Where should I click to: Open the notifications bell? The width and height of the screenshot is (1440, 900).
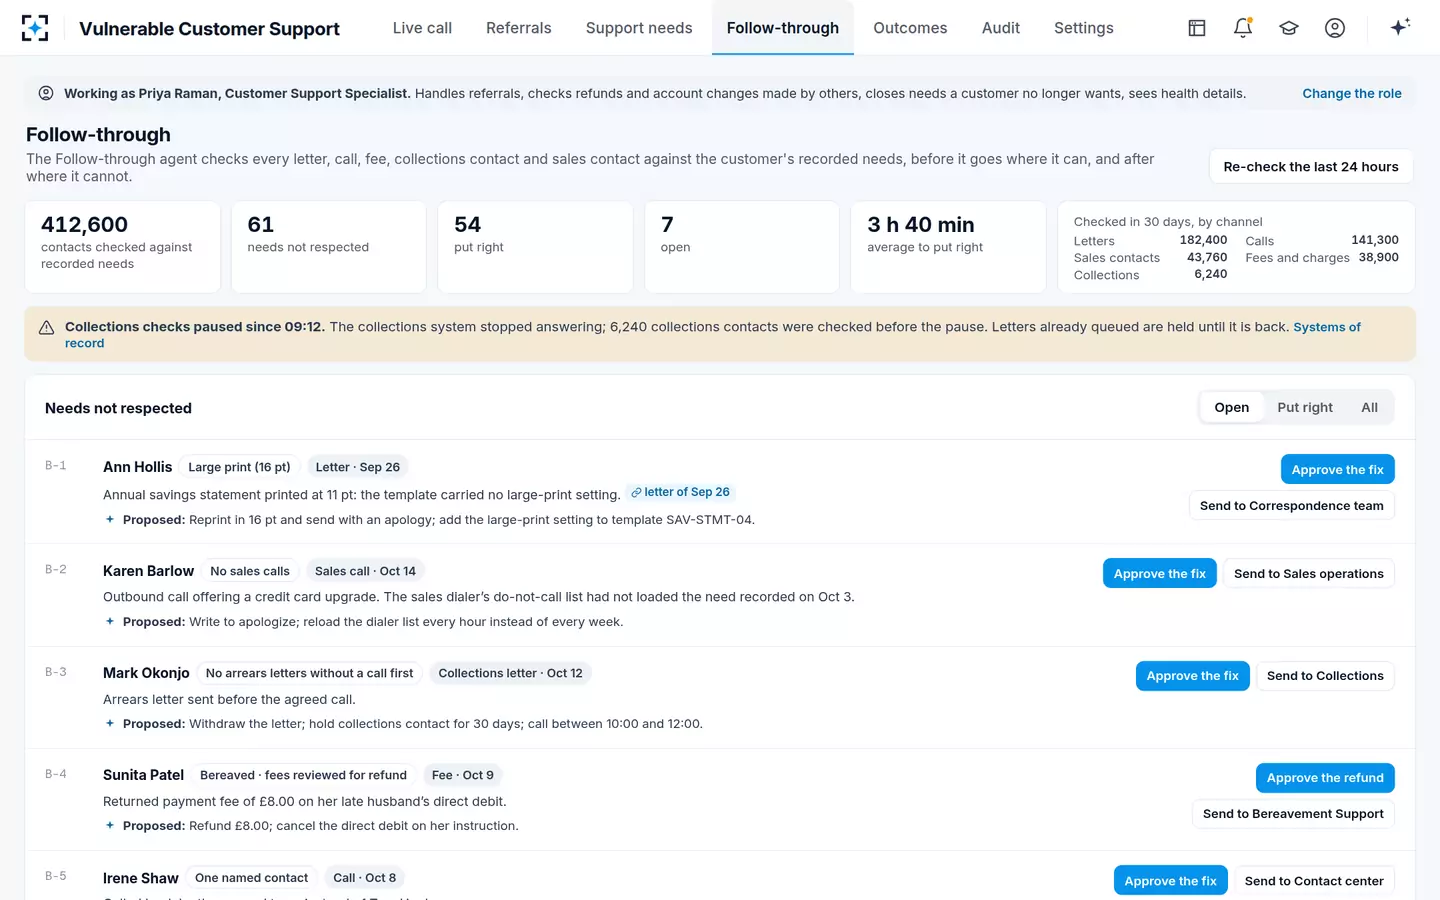1243,28
